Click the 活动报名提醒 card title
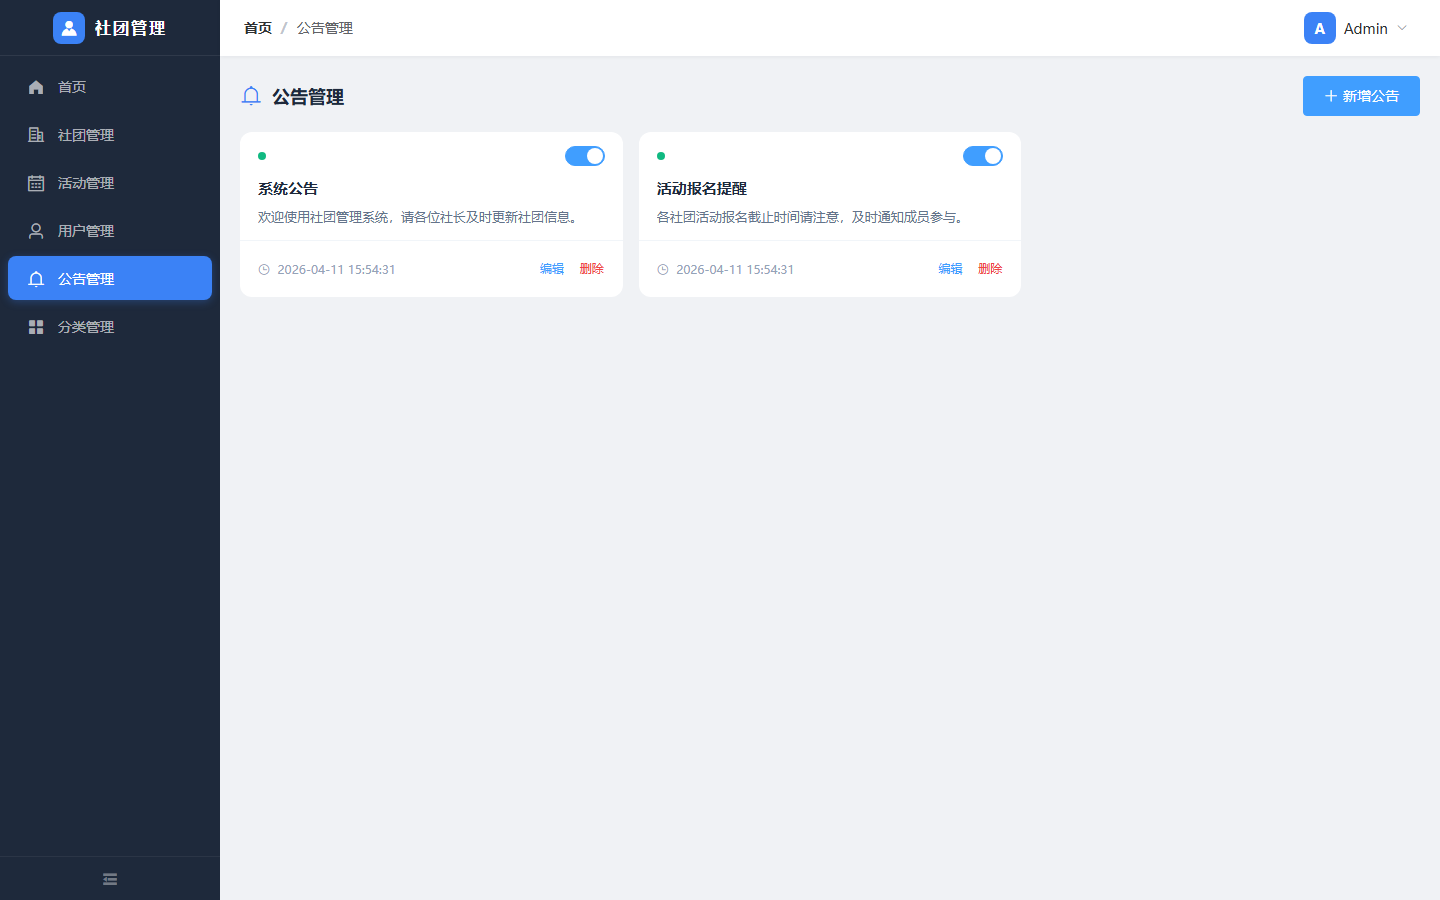 pos(702,189)
